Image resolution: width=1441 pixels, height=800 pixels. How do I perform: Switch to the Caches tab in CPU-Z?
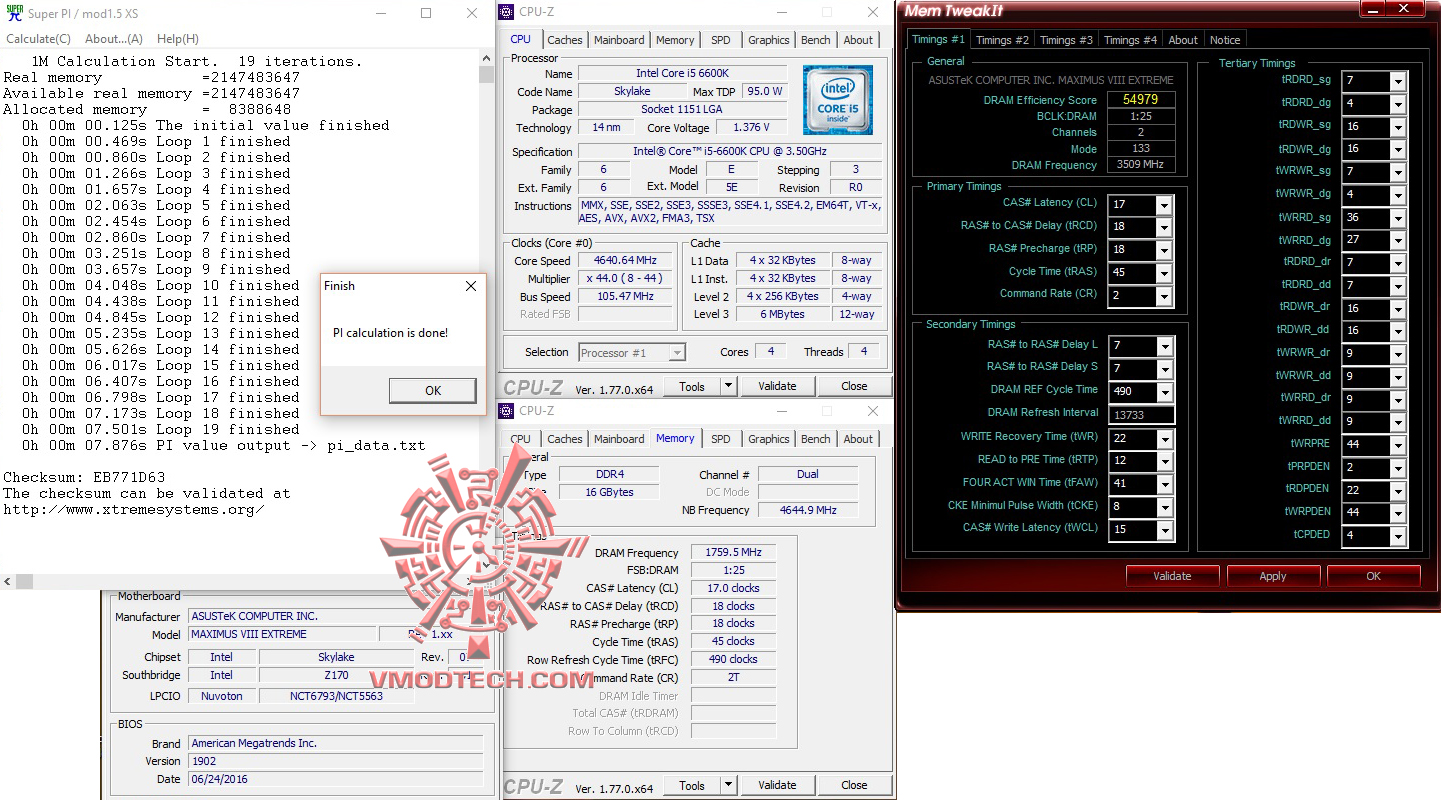click(x=565, y=39)
